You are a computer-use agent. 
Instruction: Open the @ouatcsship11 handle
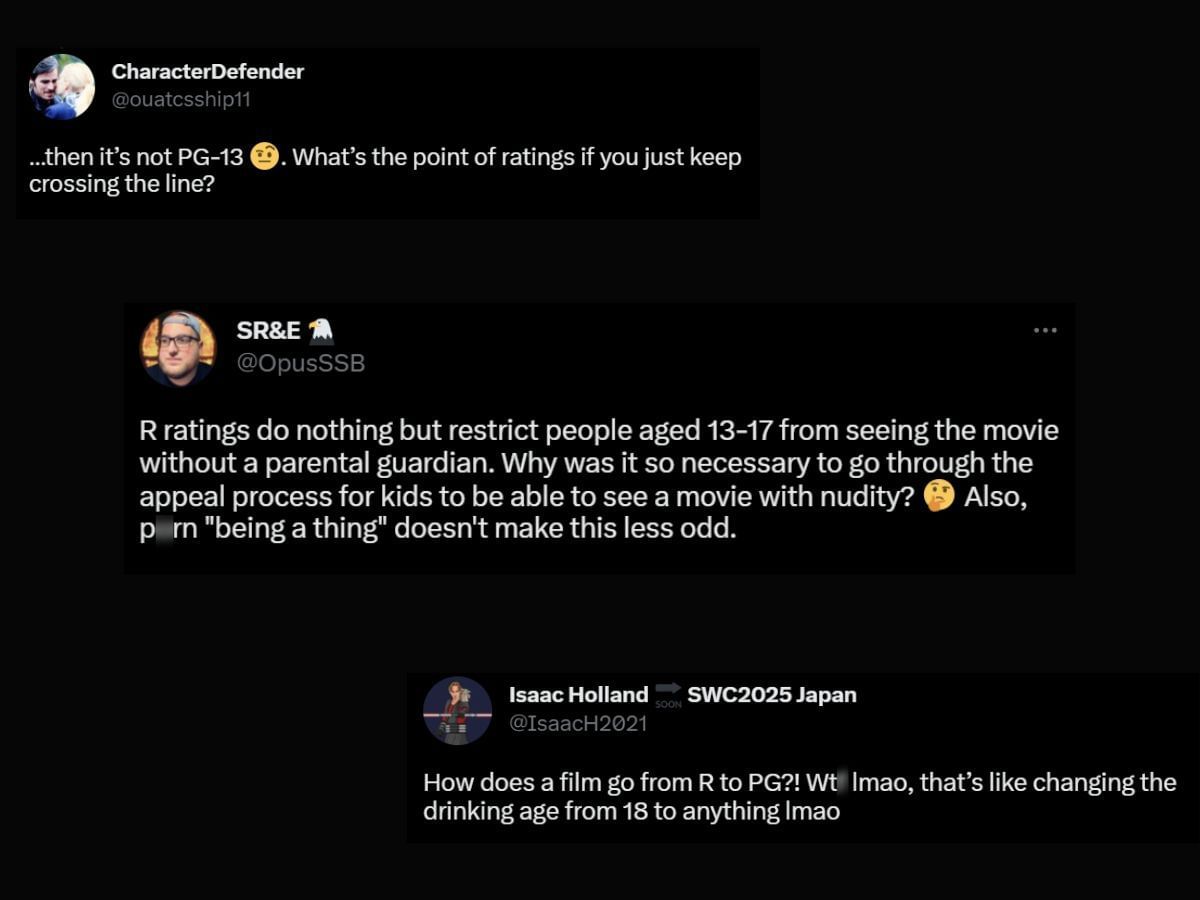point(181,100)
